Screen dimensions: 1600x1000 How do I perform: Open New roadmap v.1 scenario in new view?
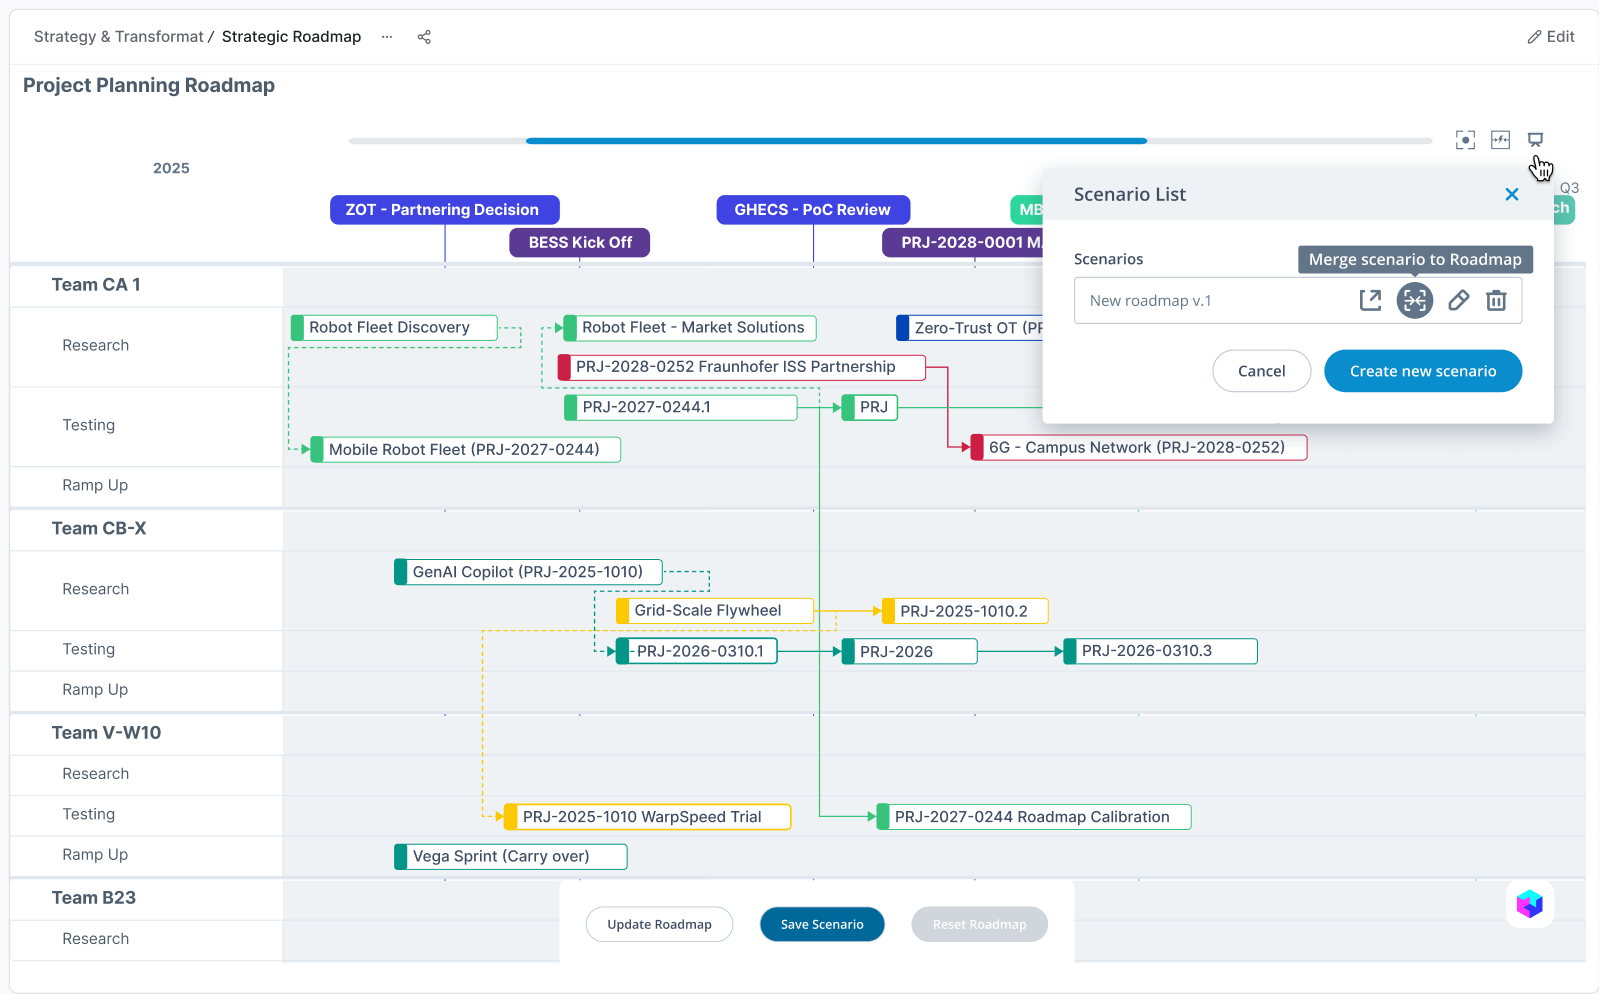click(1370, 300)
